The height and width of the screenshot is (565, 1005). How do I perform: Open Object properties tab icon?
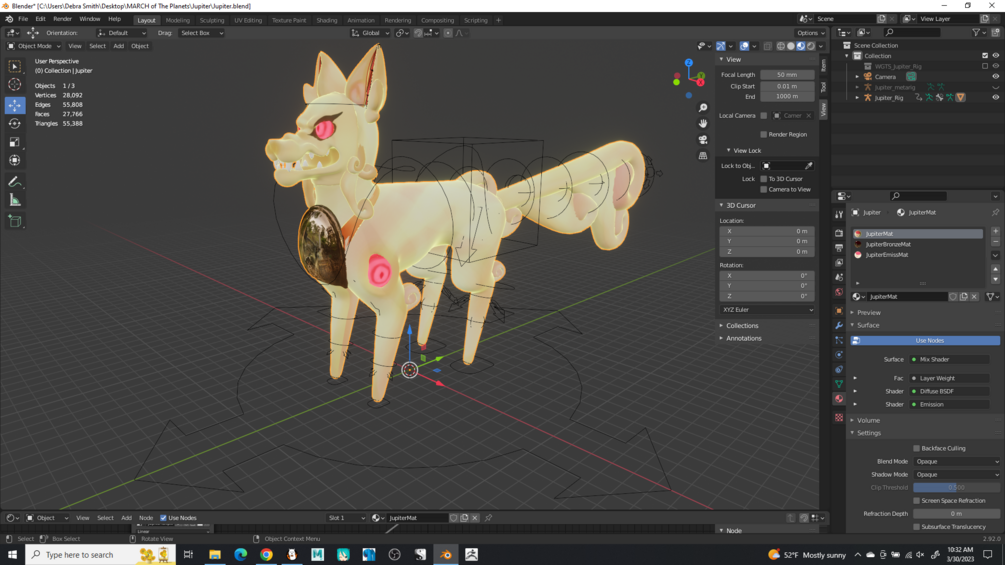pyautogui.click(x=839, y=311)
